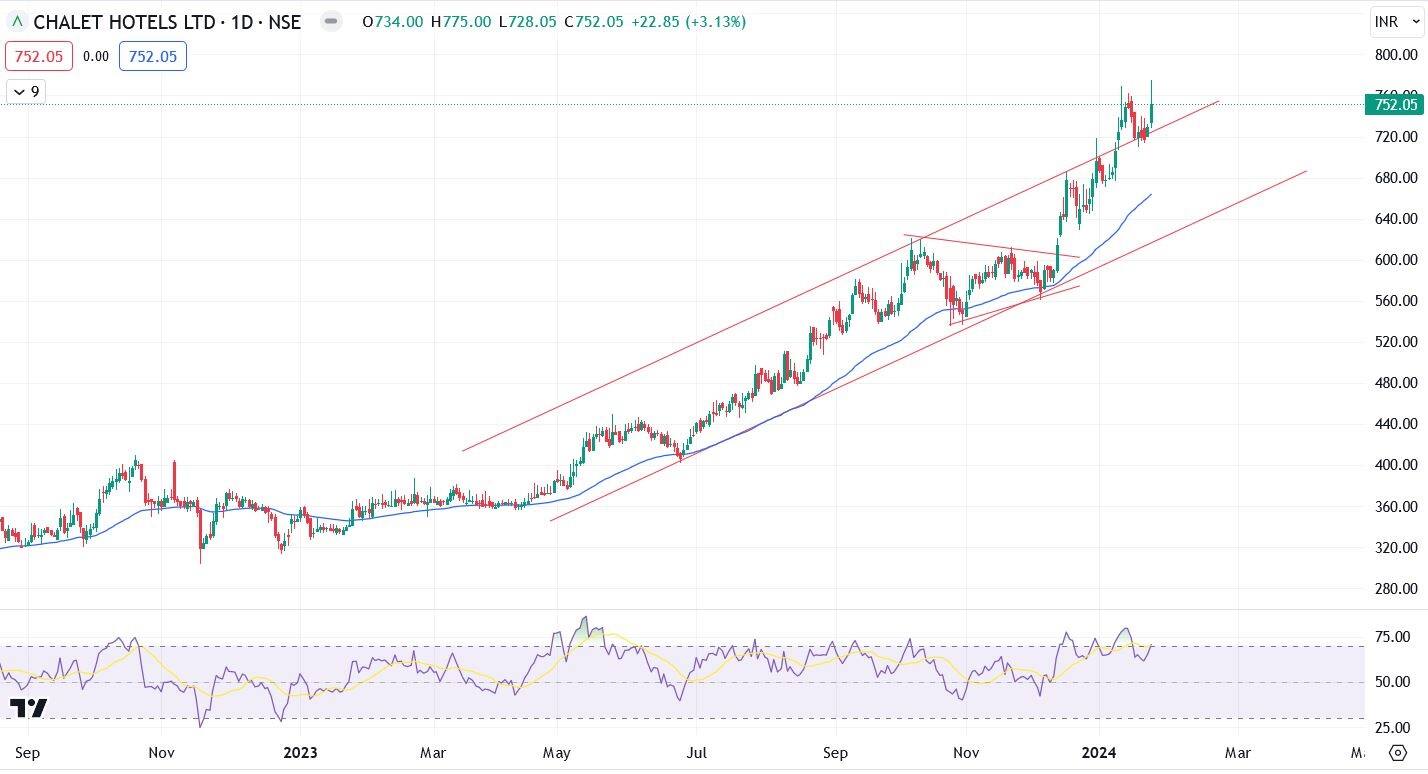Click the +22.85 (+3.13%) change value
The height and width of the screenshot is (774, 1428).
(688, 22)
